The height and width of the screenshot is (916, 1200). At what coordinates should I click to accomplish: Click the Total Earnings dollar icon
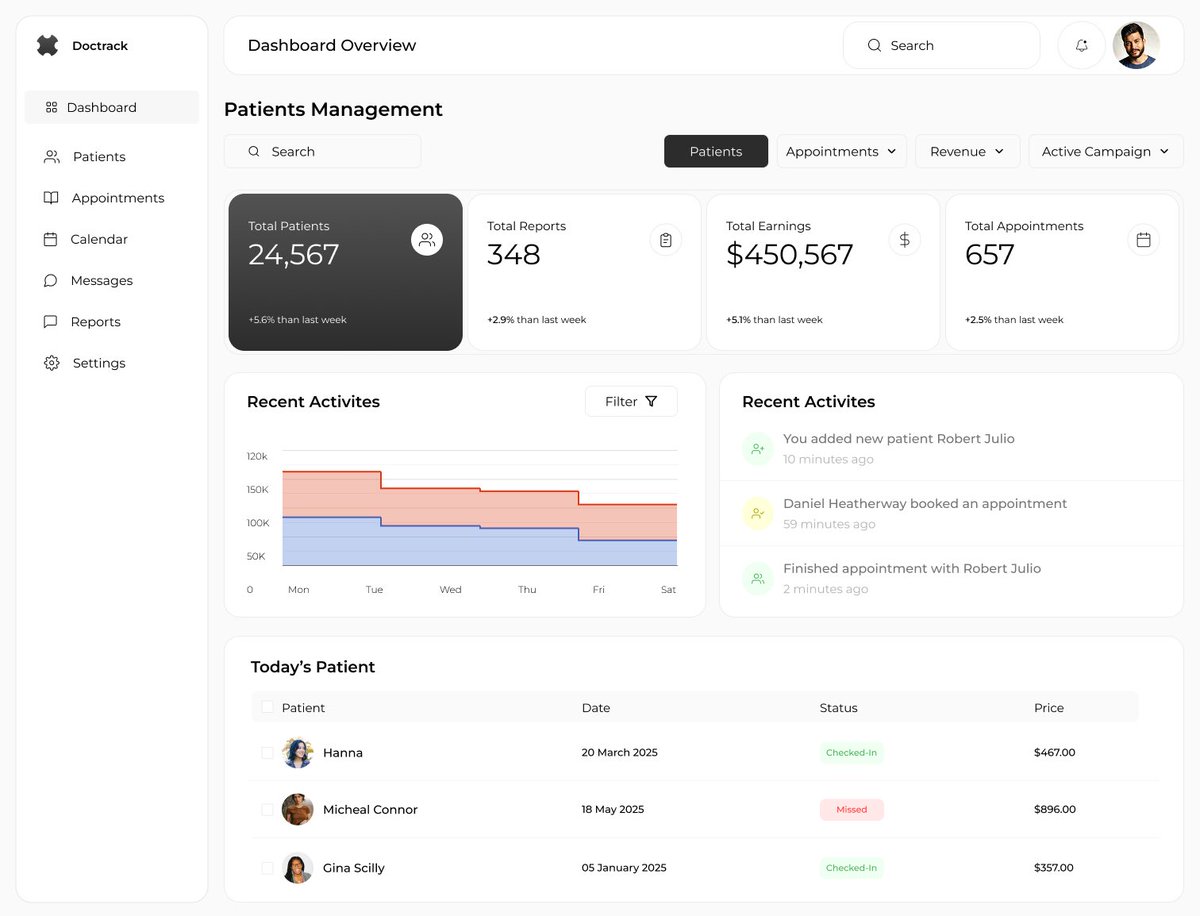point(905,240)
